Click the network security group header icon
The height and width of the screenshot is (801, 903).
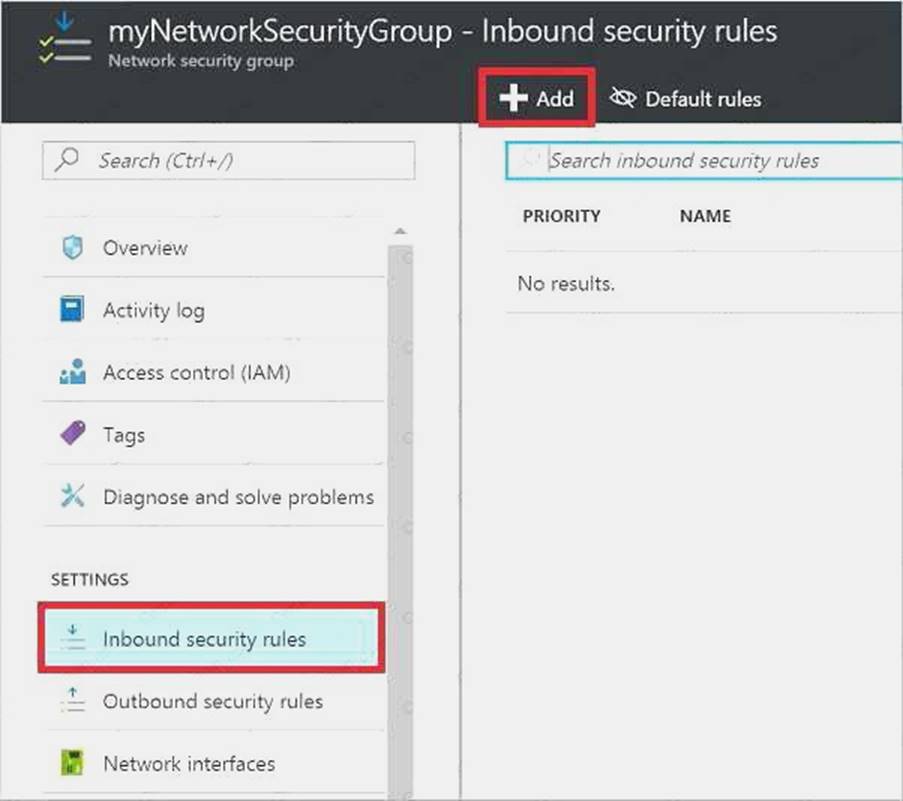(64, 39)
